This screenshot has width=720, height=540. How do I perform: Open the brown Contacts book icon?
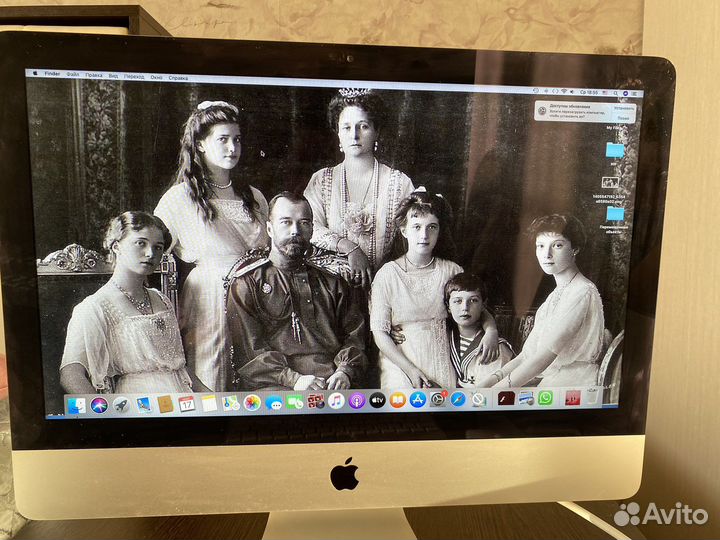click(x=165, y=405)
